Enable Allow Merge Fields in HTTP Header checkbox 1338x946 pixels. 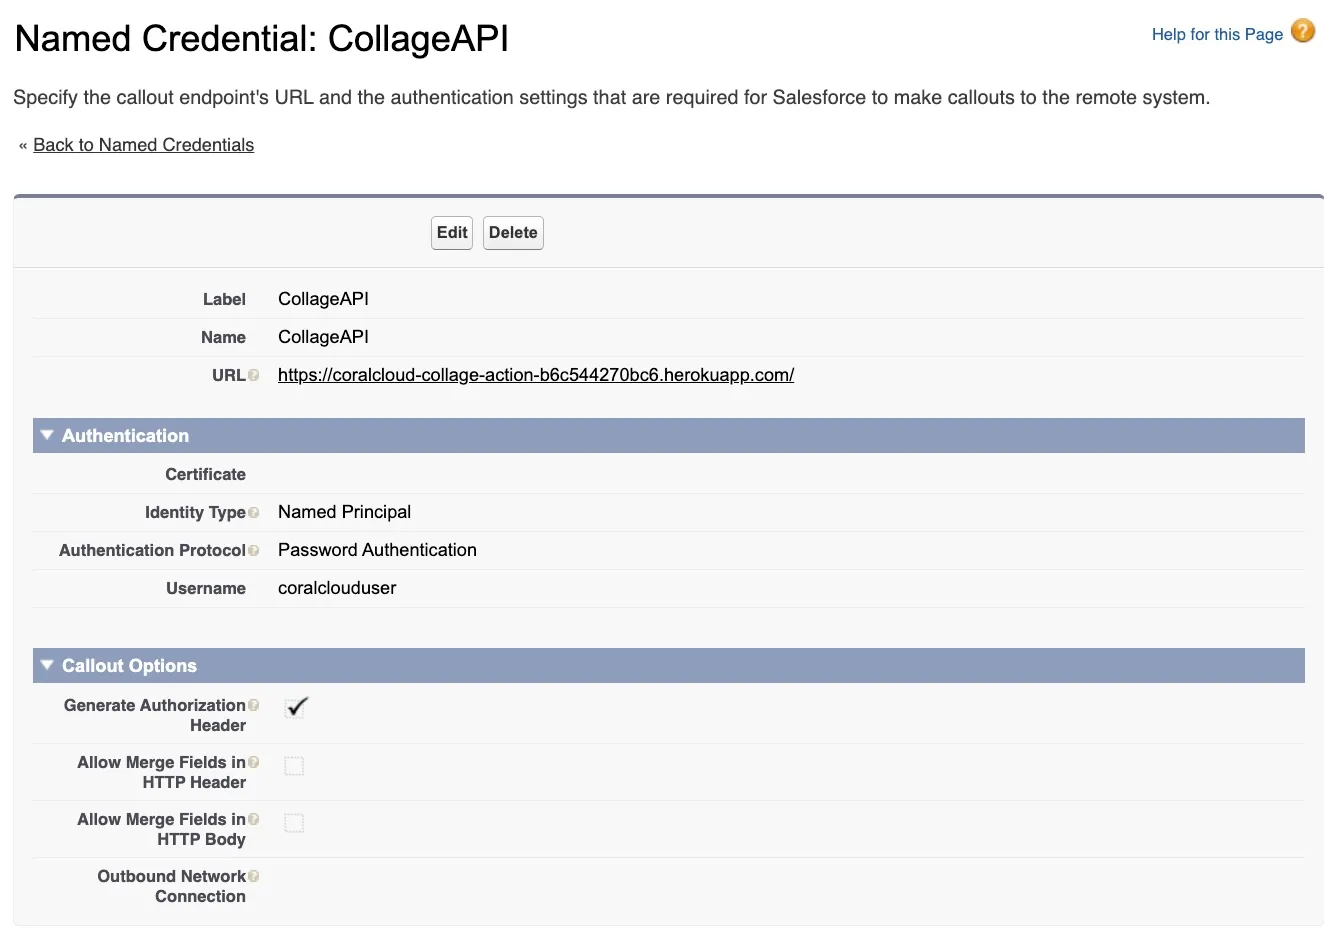[x=294, y=766]
